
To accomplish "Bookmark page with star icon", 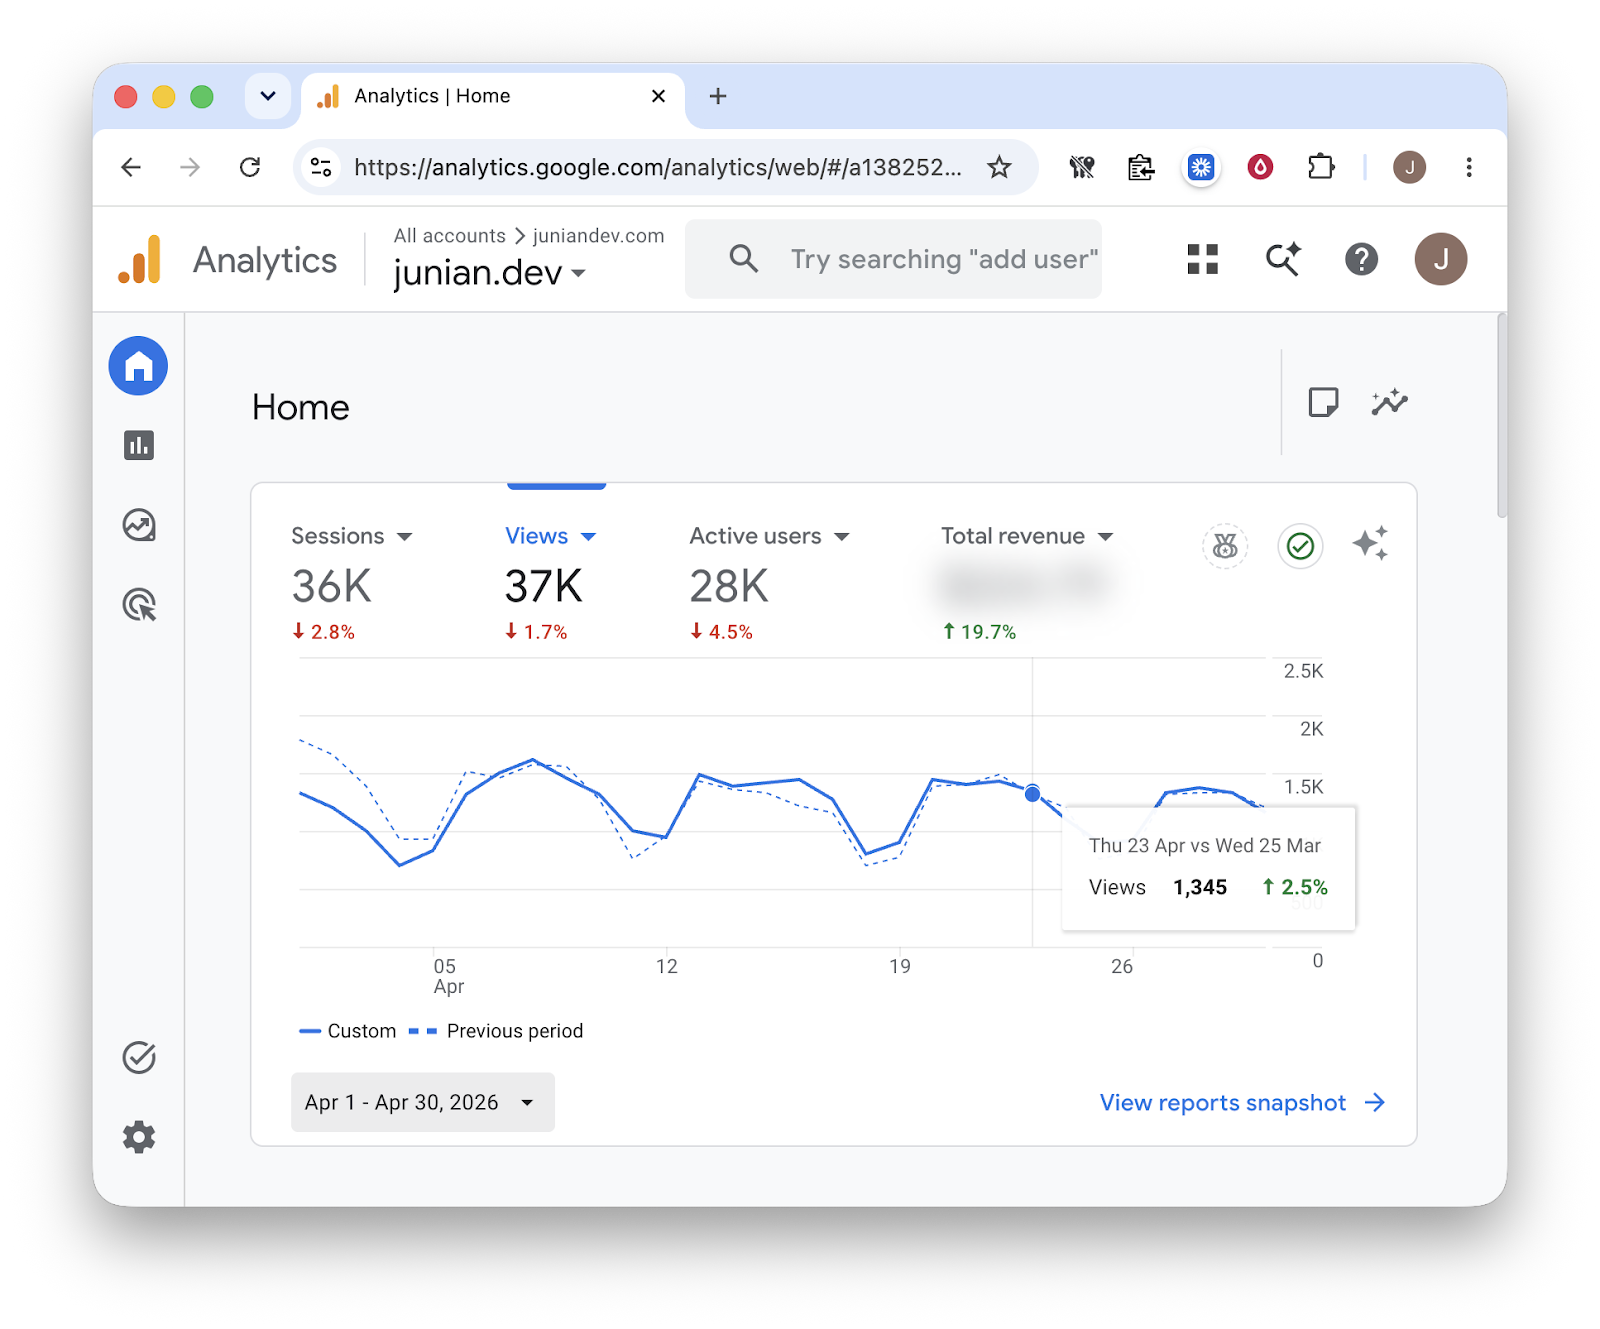I will (999, 167).
